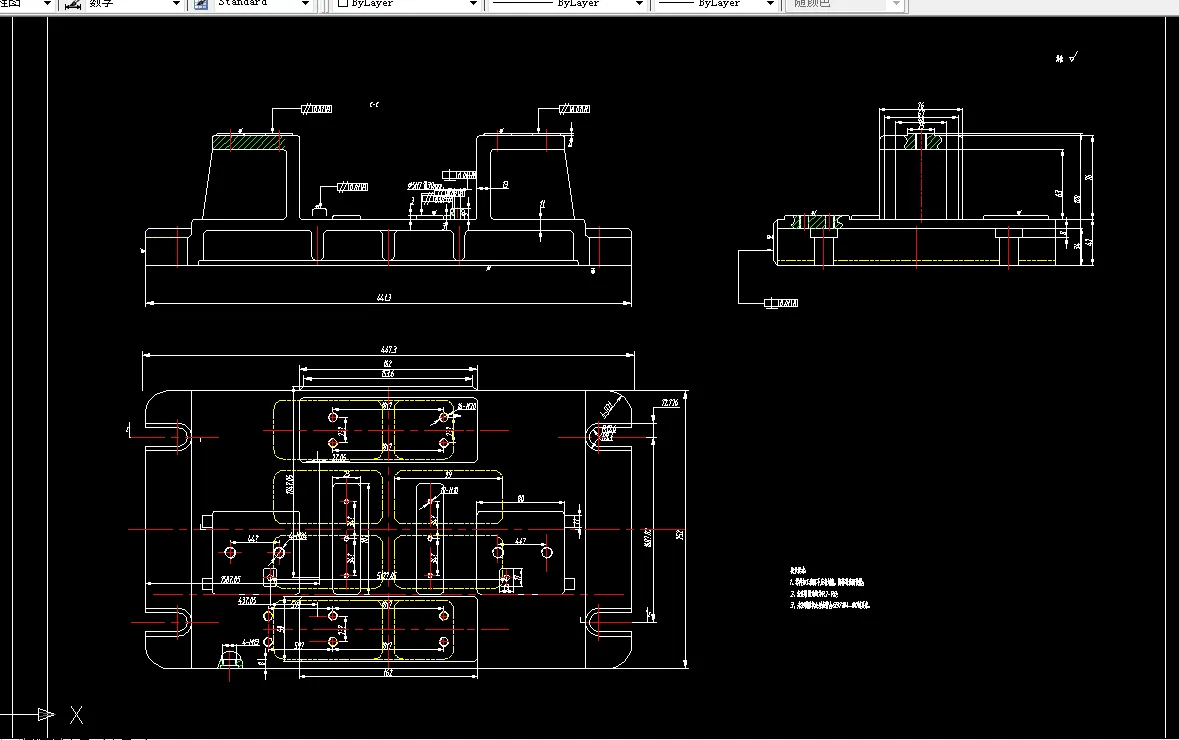Screen dimensions: 1179x740
Task: Select the C-C section label
Action: coord(374,105)
